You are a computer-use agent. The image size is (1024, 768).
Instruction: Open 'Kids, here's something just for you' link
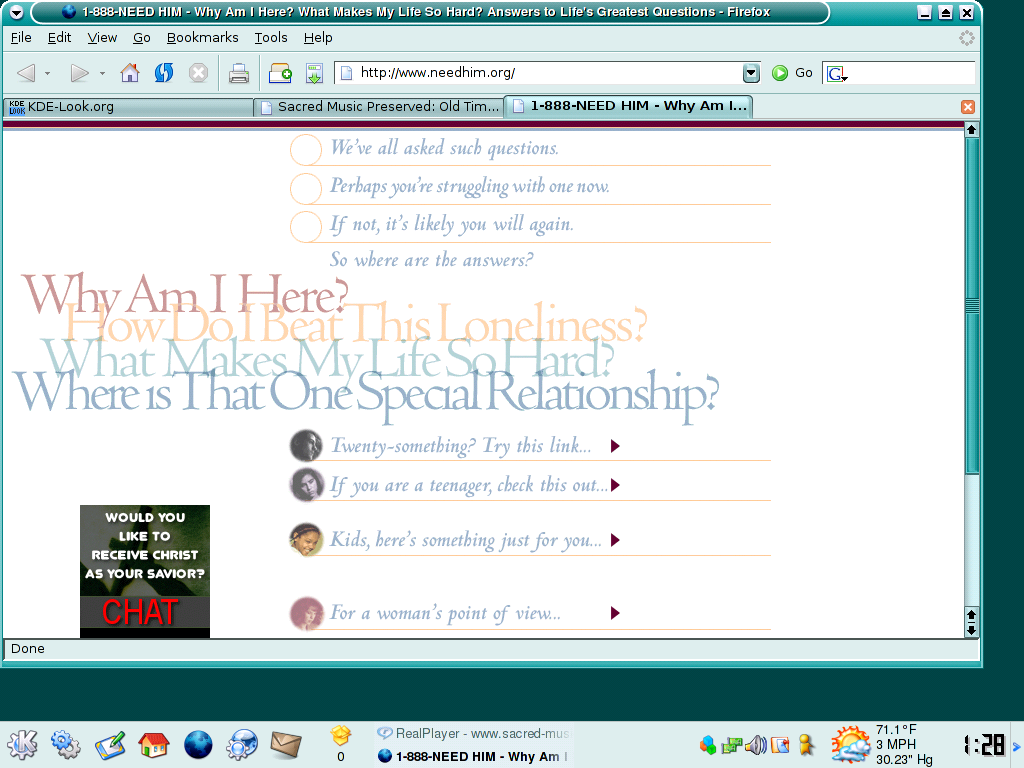click(466, 540)
